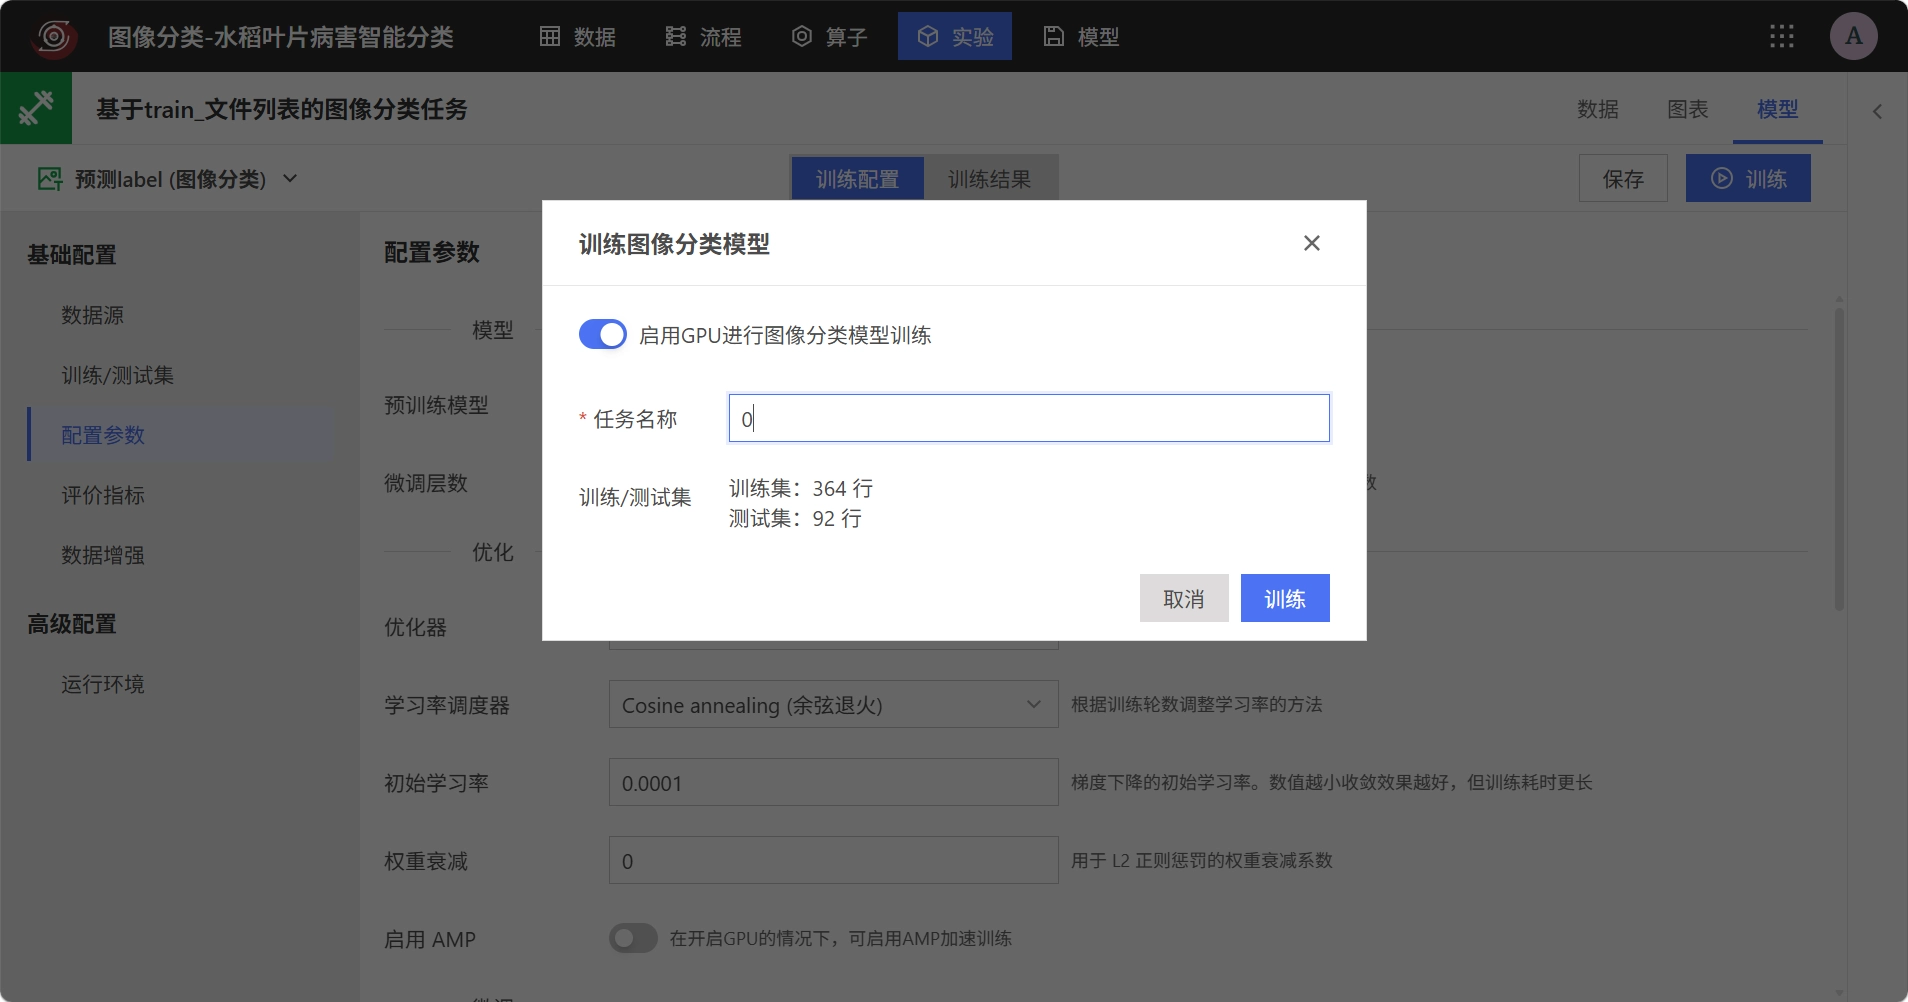Click the red spiral app logo

click(54, 37)
